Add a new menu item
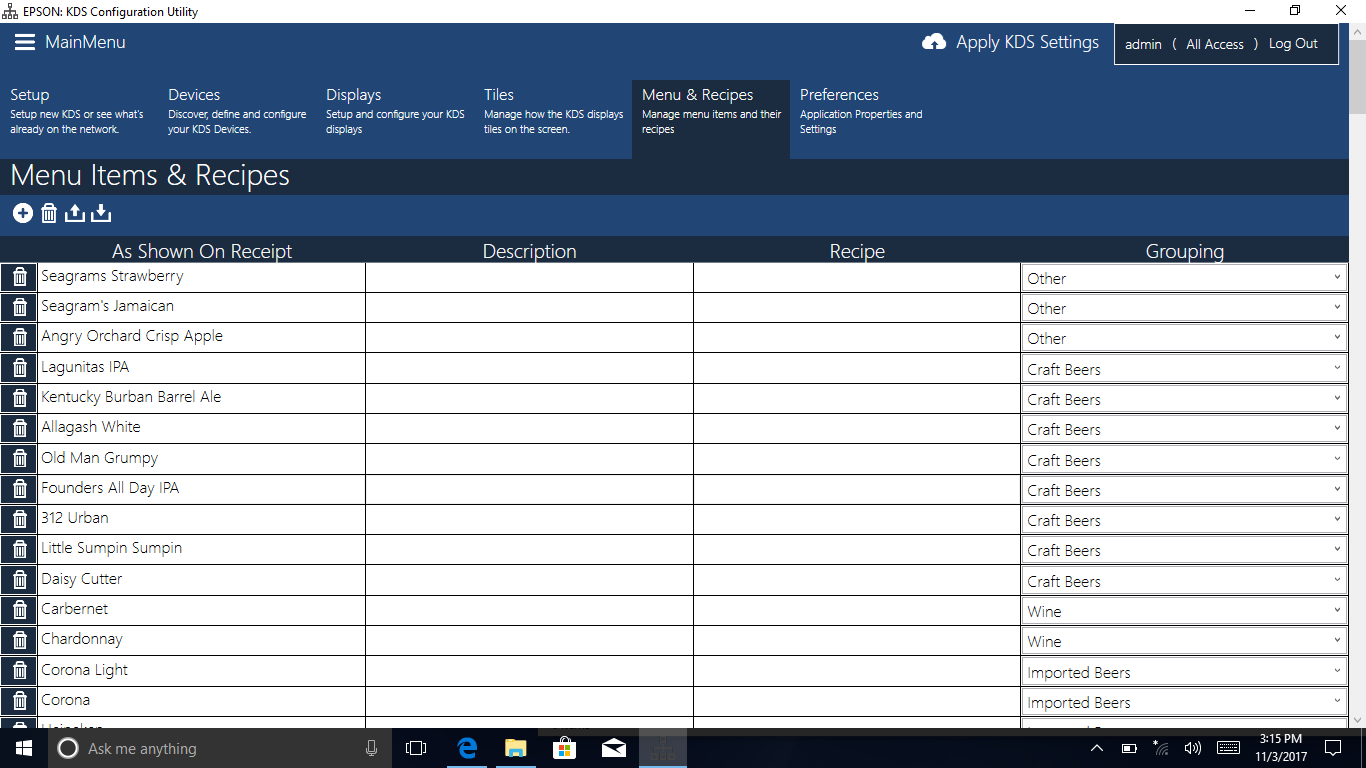1366x768 pixels. 22,212
